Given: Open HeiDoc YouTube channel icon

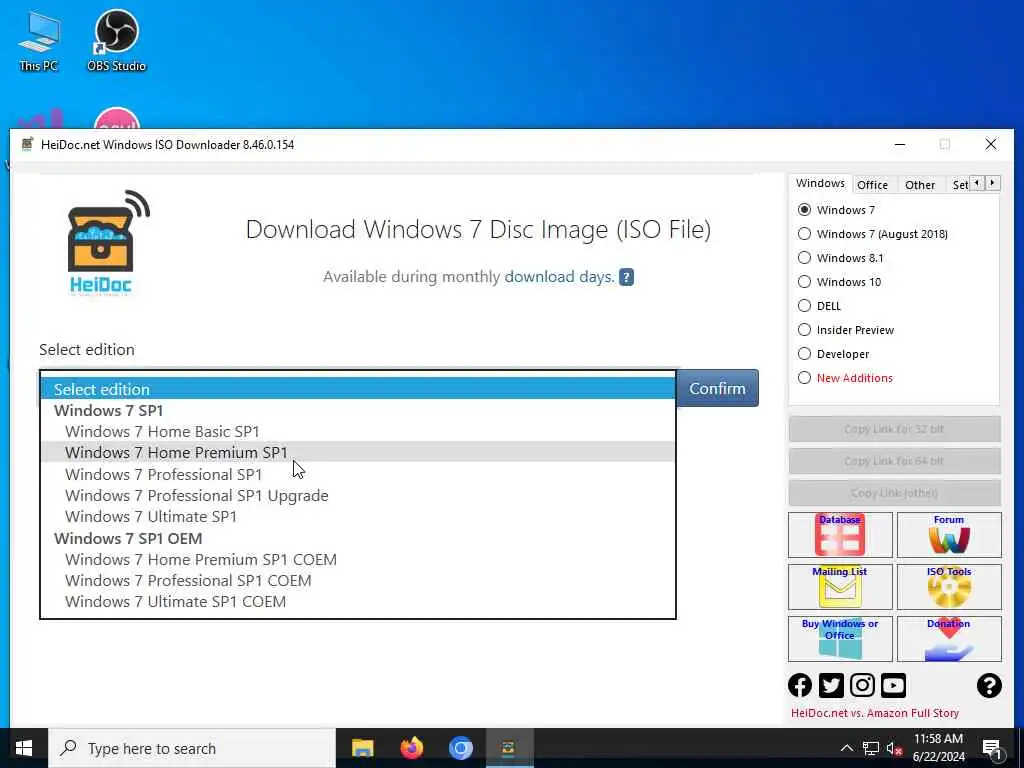Looking at the screenshot, I should click(893, 685).
